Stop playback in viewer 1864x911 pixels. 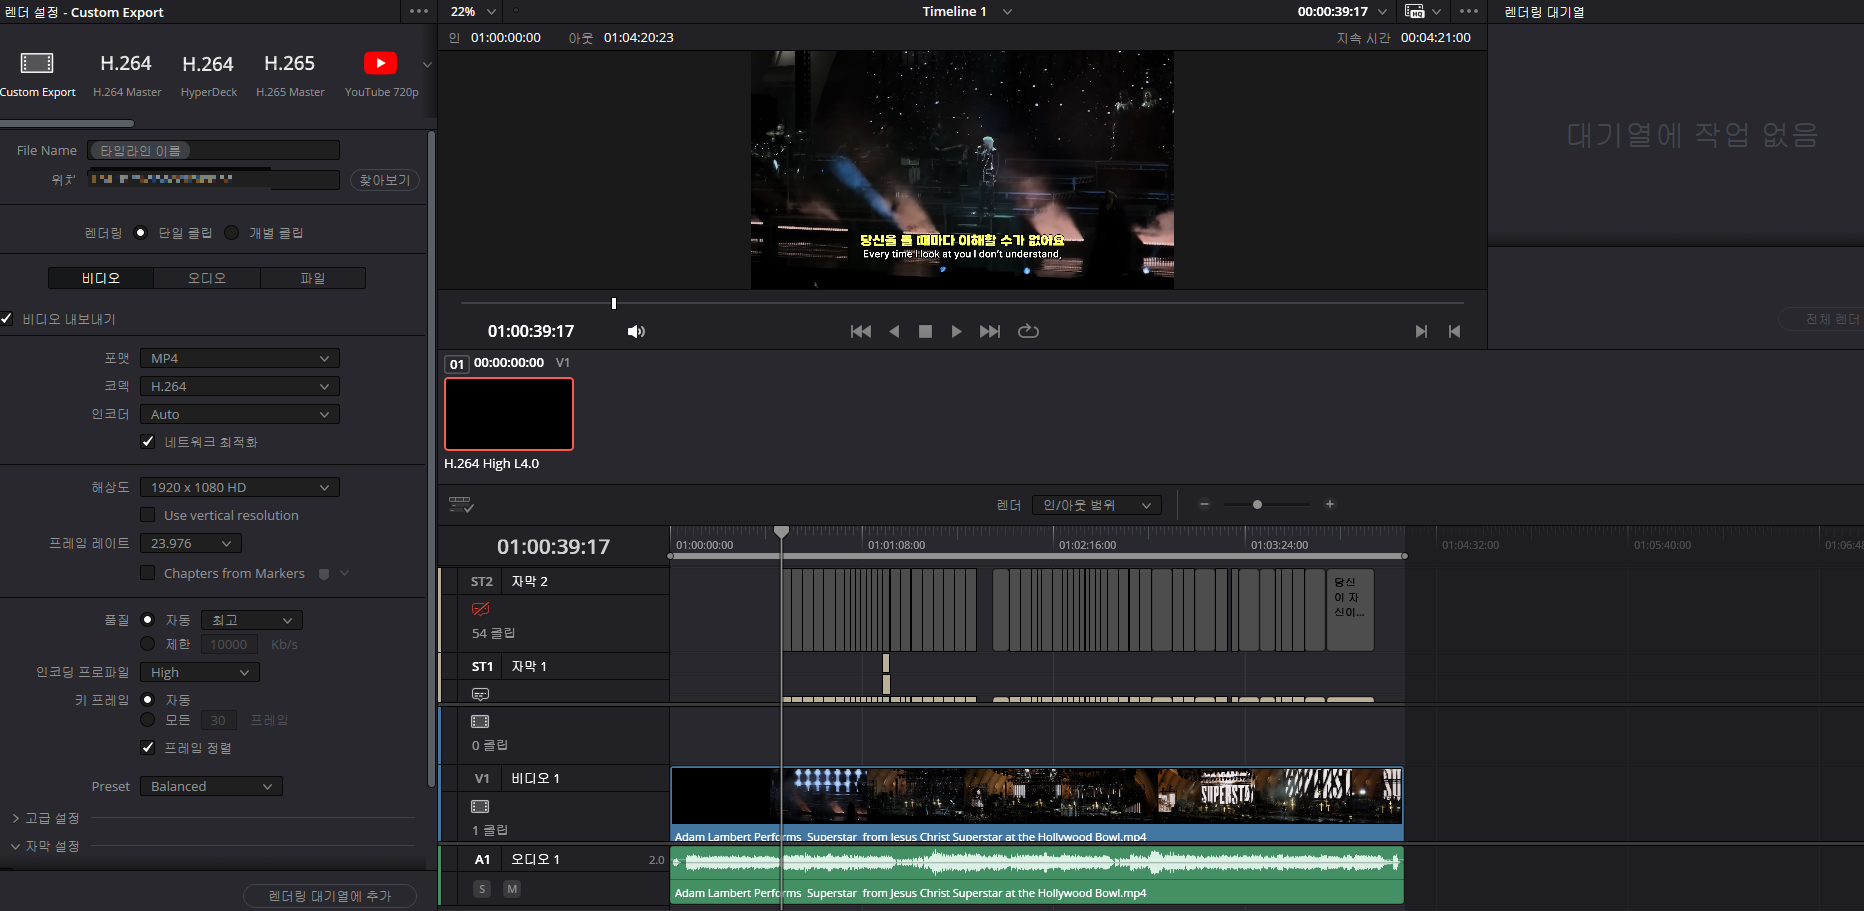click(x=925, y=331)
